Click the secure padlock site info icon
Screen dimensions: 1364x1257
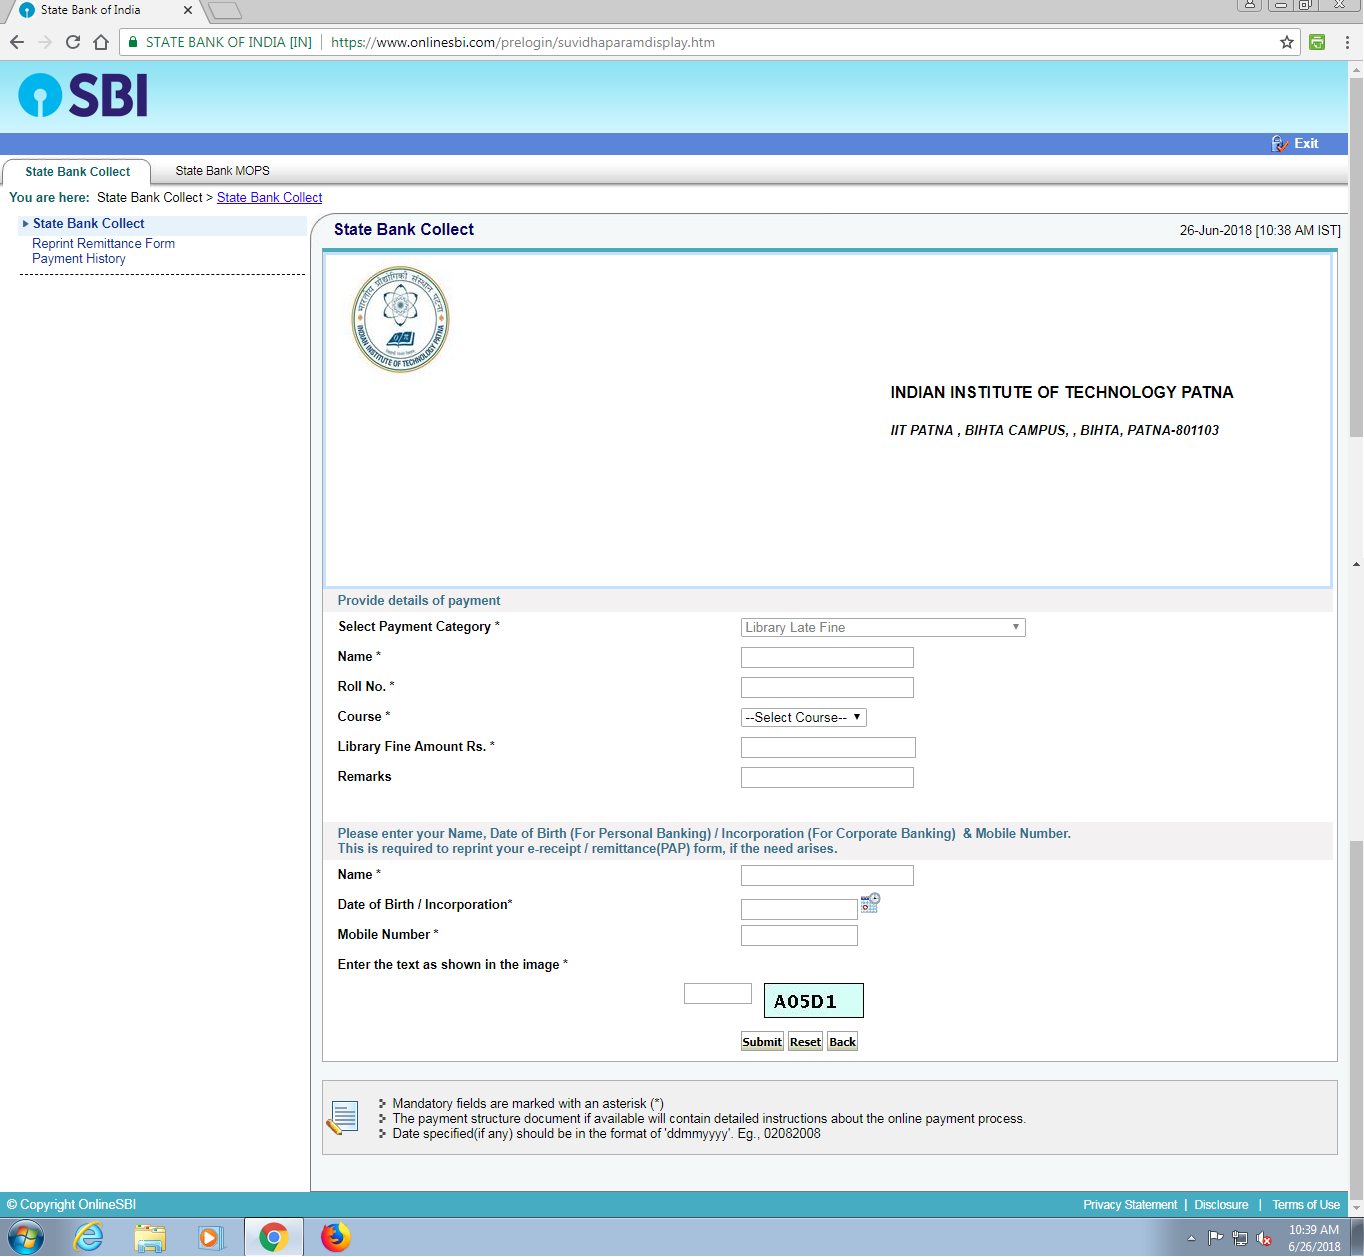click(x=133, y=42)
